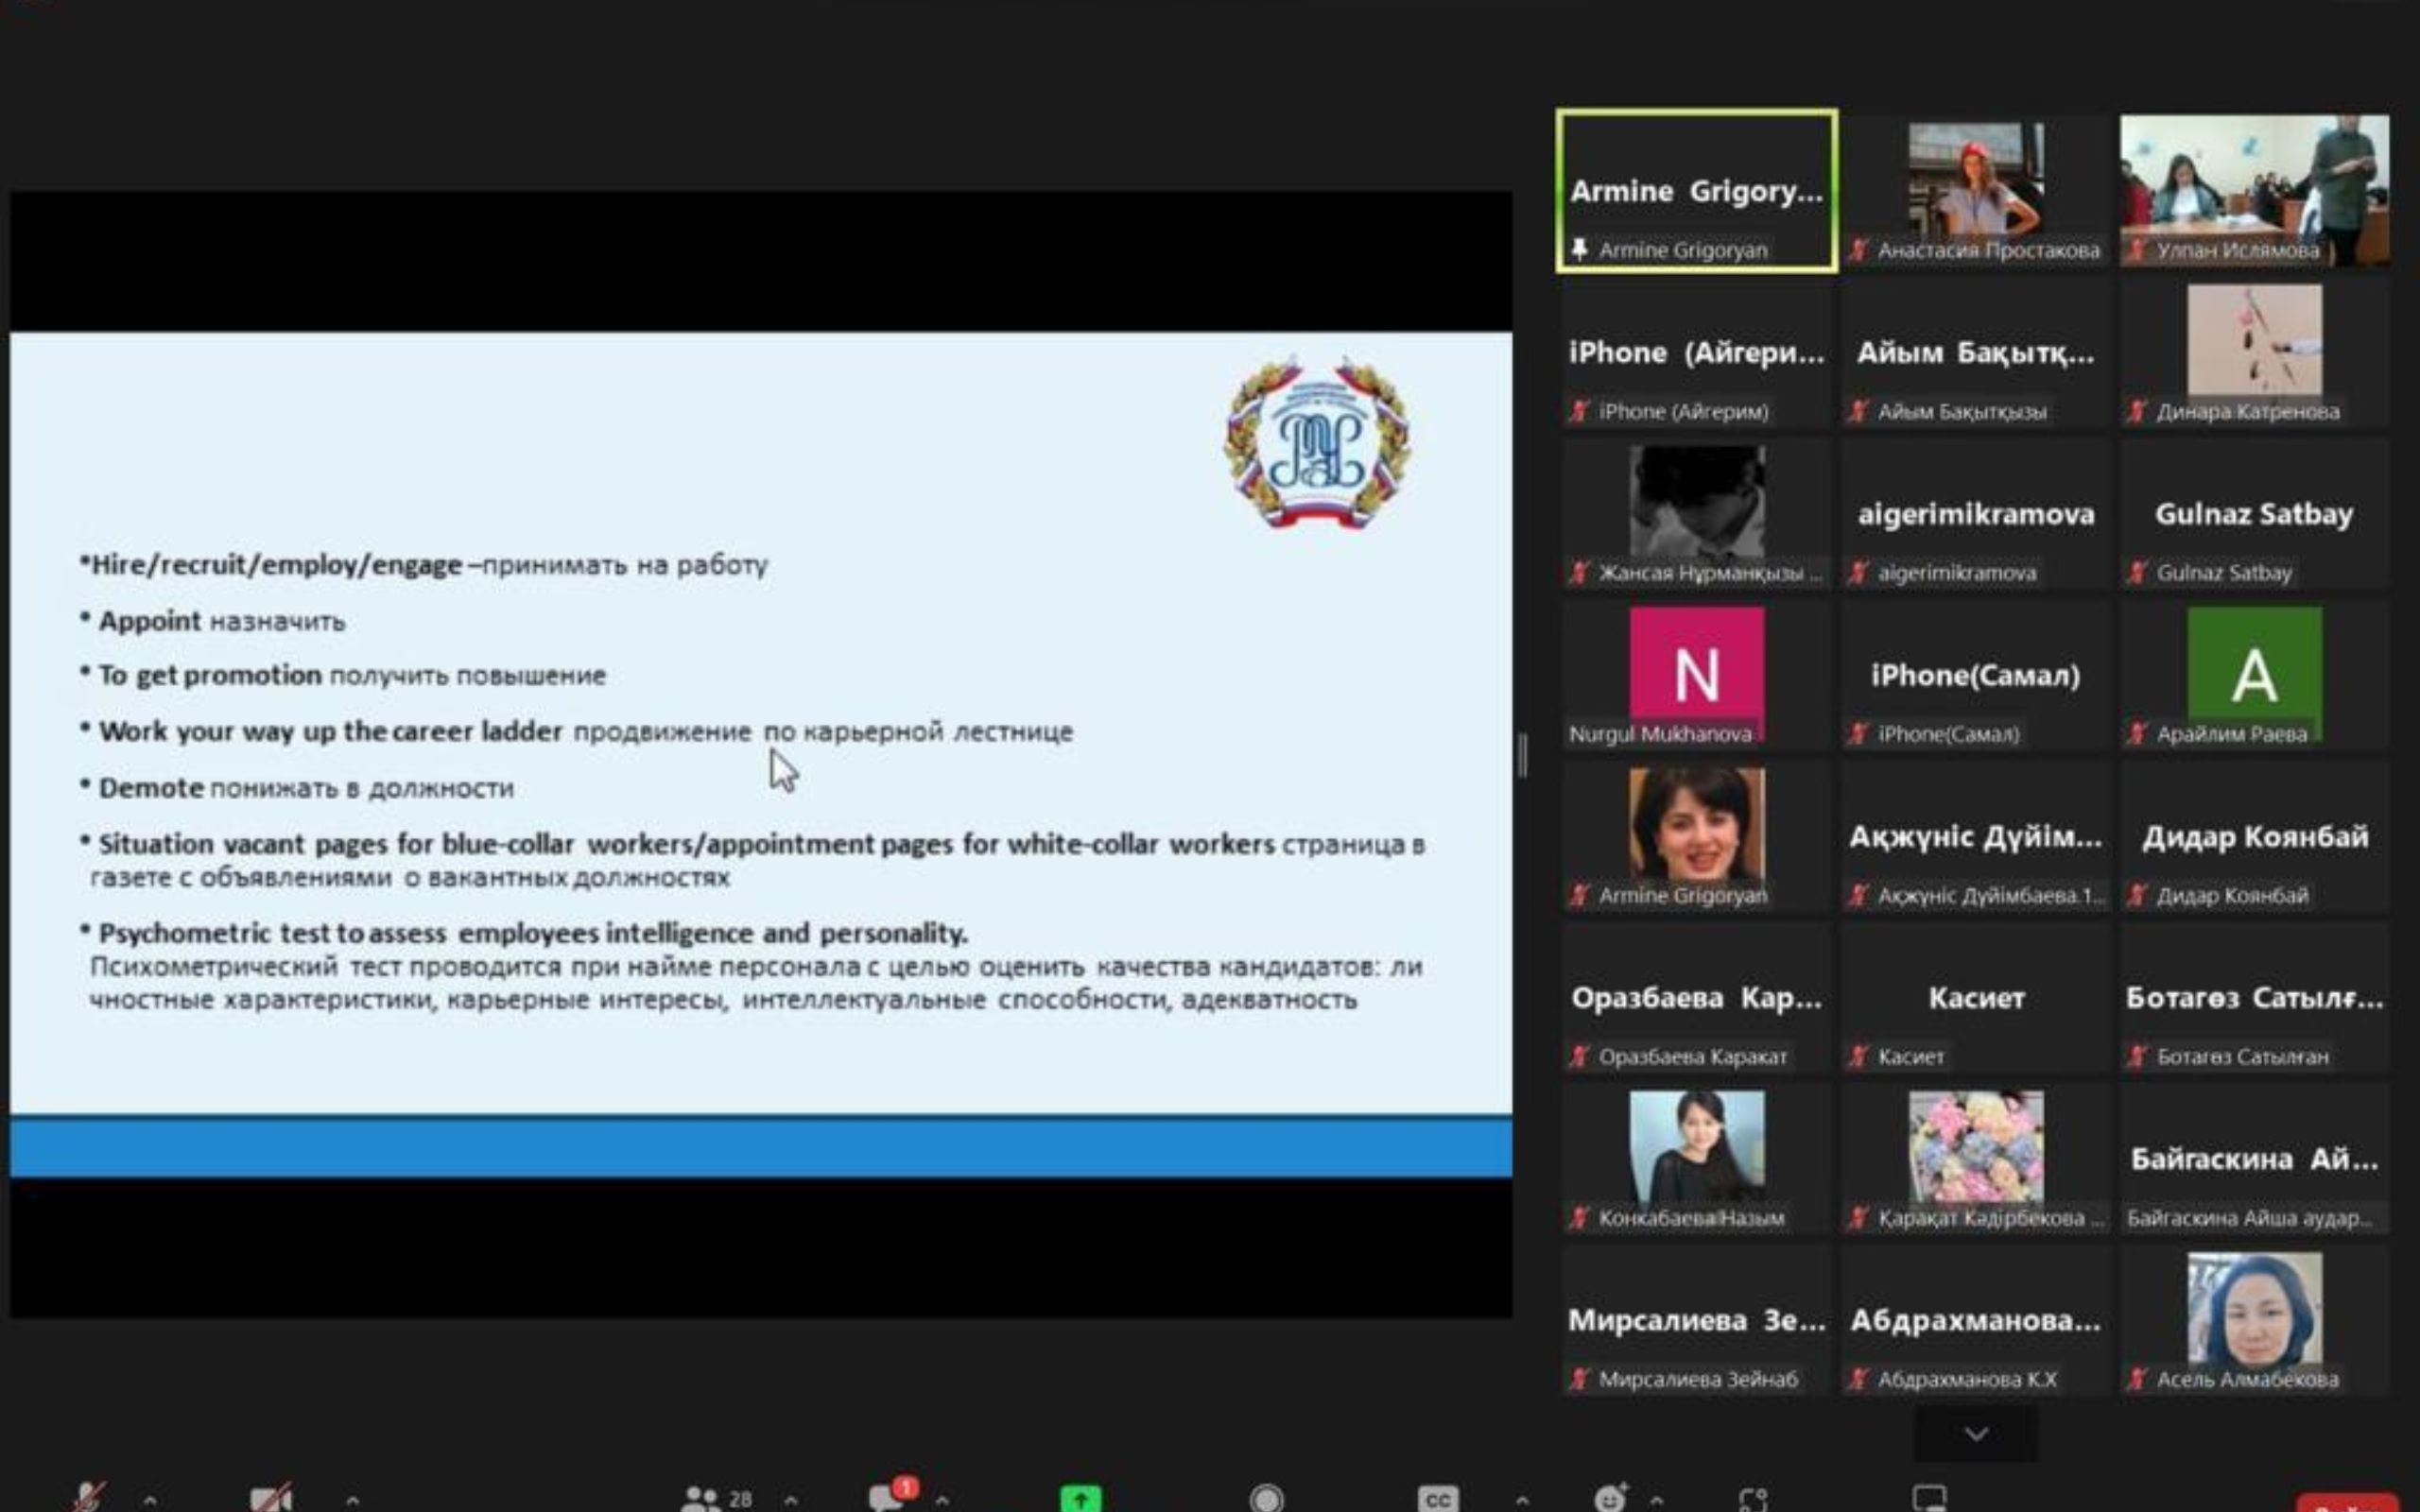2420x1512 pixels.
Task: Show more participants with down chevron
Action: (x=1975, y=1434)
